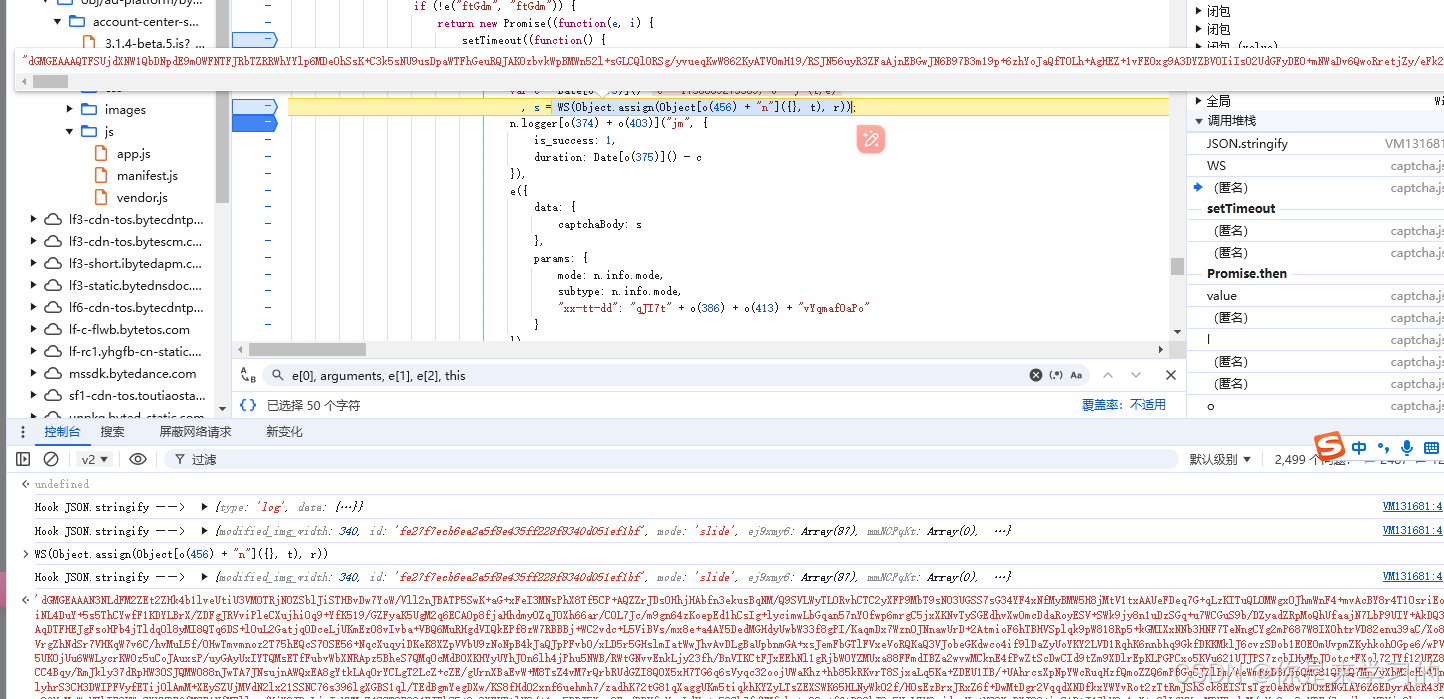Viewport: 1444px width, 699px height.
Task: Switch to the 搜索 tab
Action: coord(111,431)
